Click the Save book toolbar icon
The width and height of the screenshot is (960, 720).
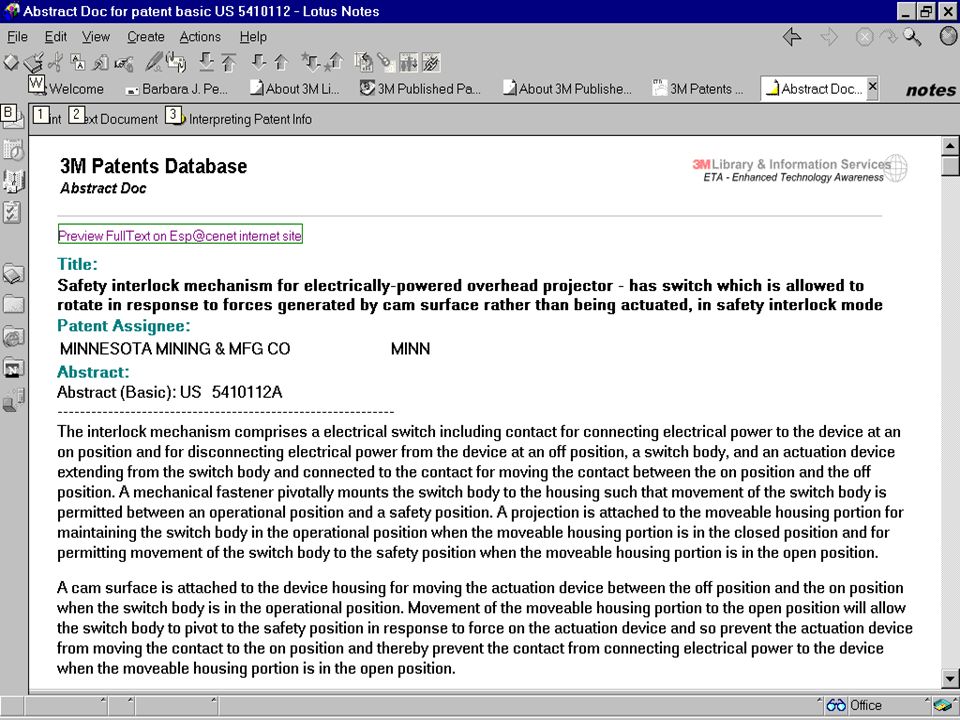[x=34, y=62]
